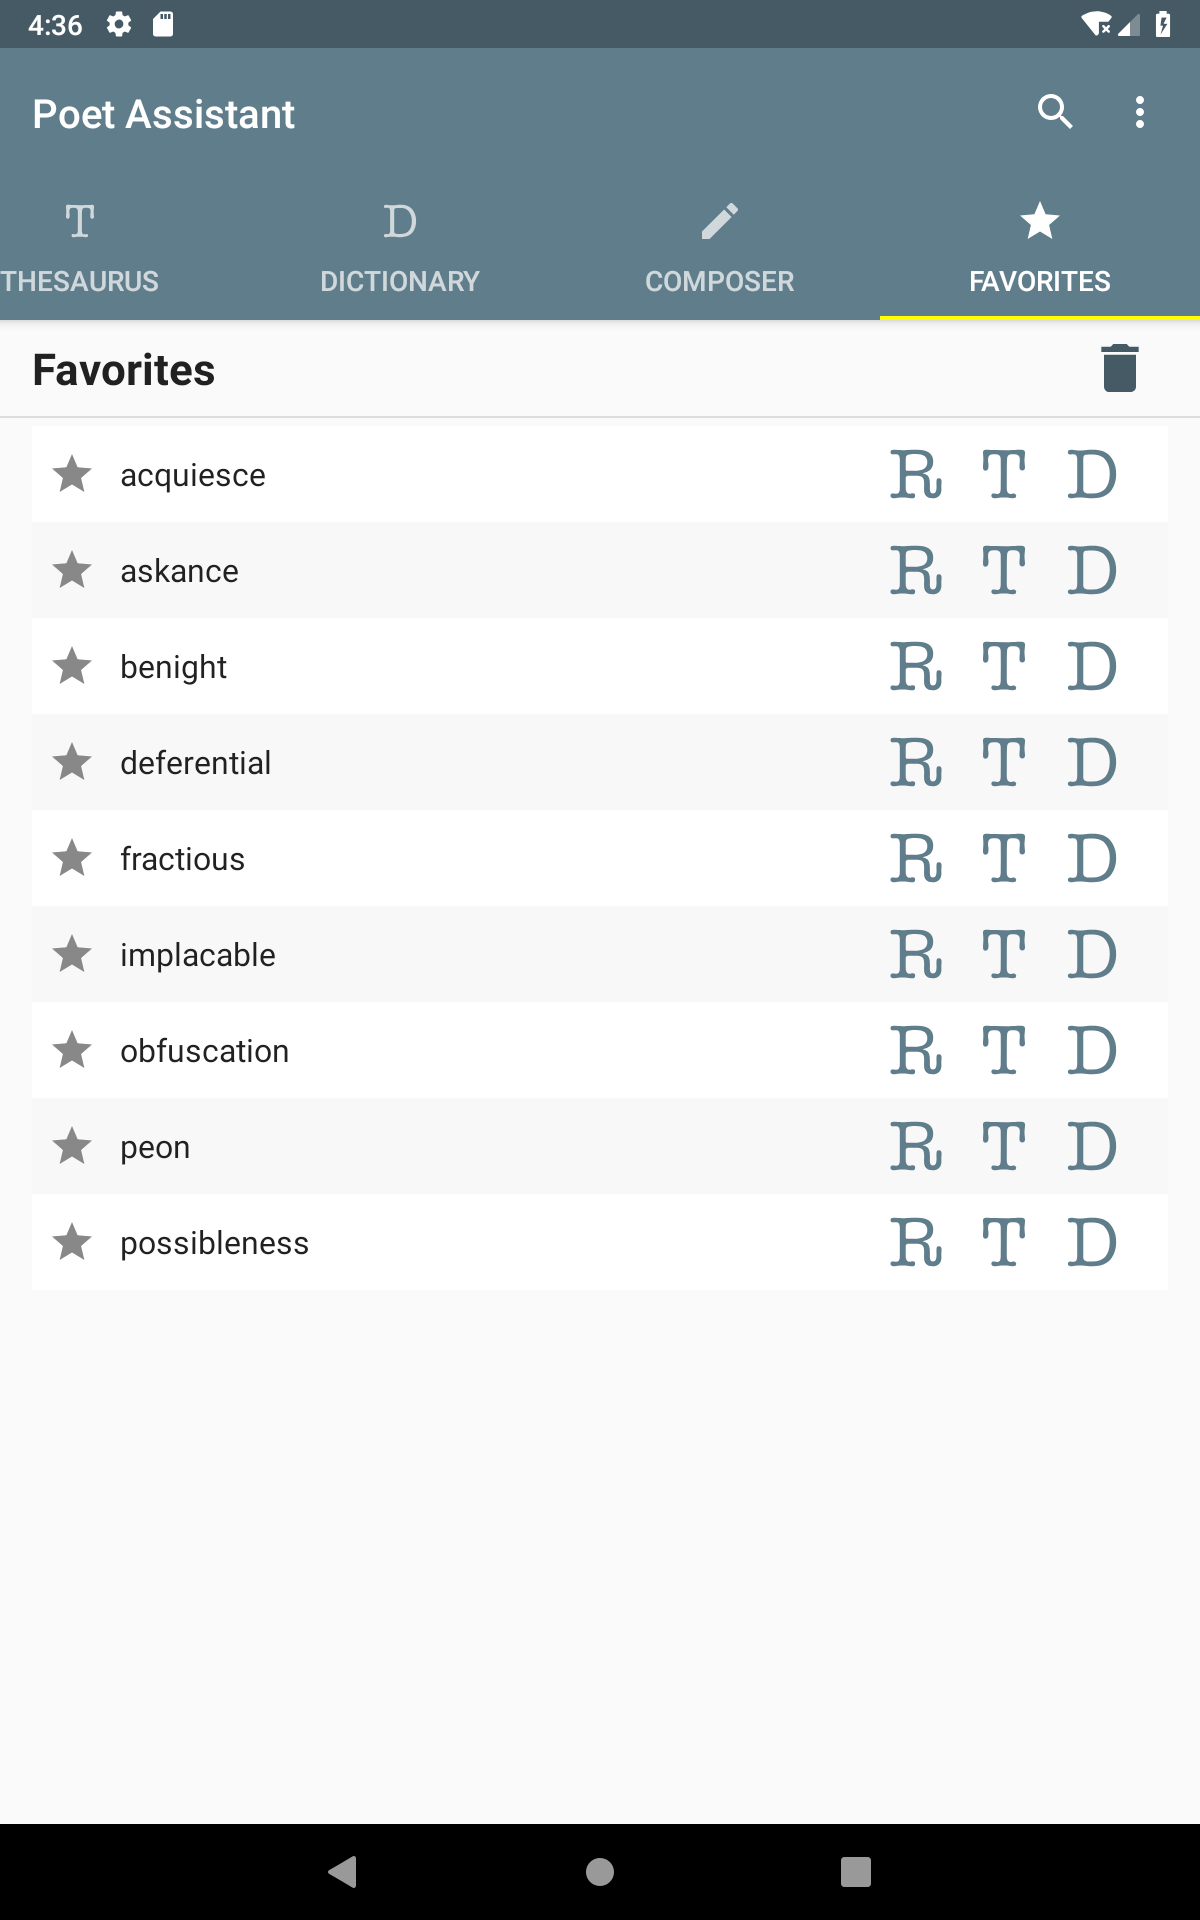Viewport: 1200px width, 1920px height.
Task: Tap the word fractious
Action: point(183,859)
